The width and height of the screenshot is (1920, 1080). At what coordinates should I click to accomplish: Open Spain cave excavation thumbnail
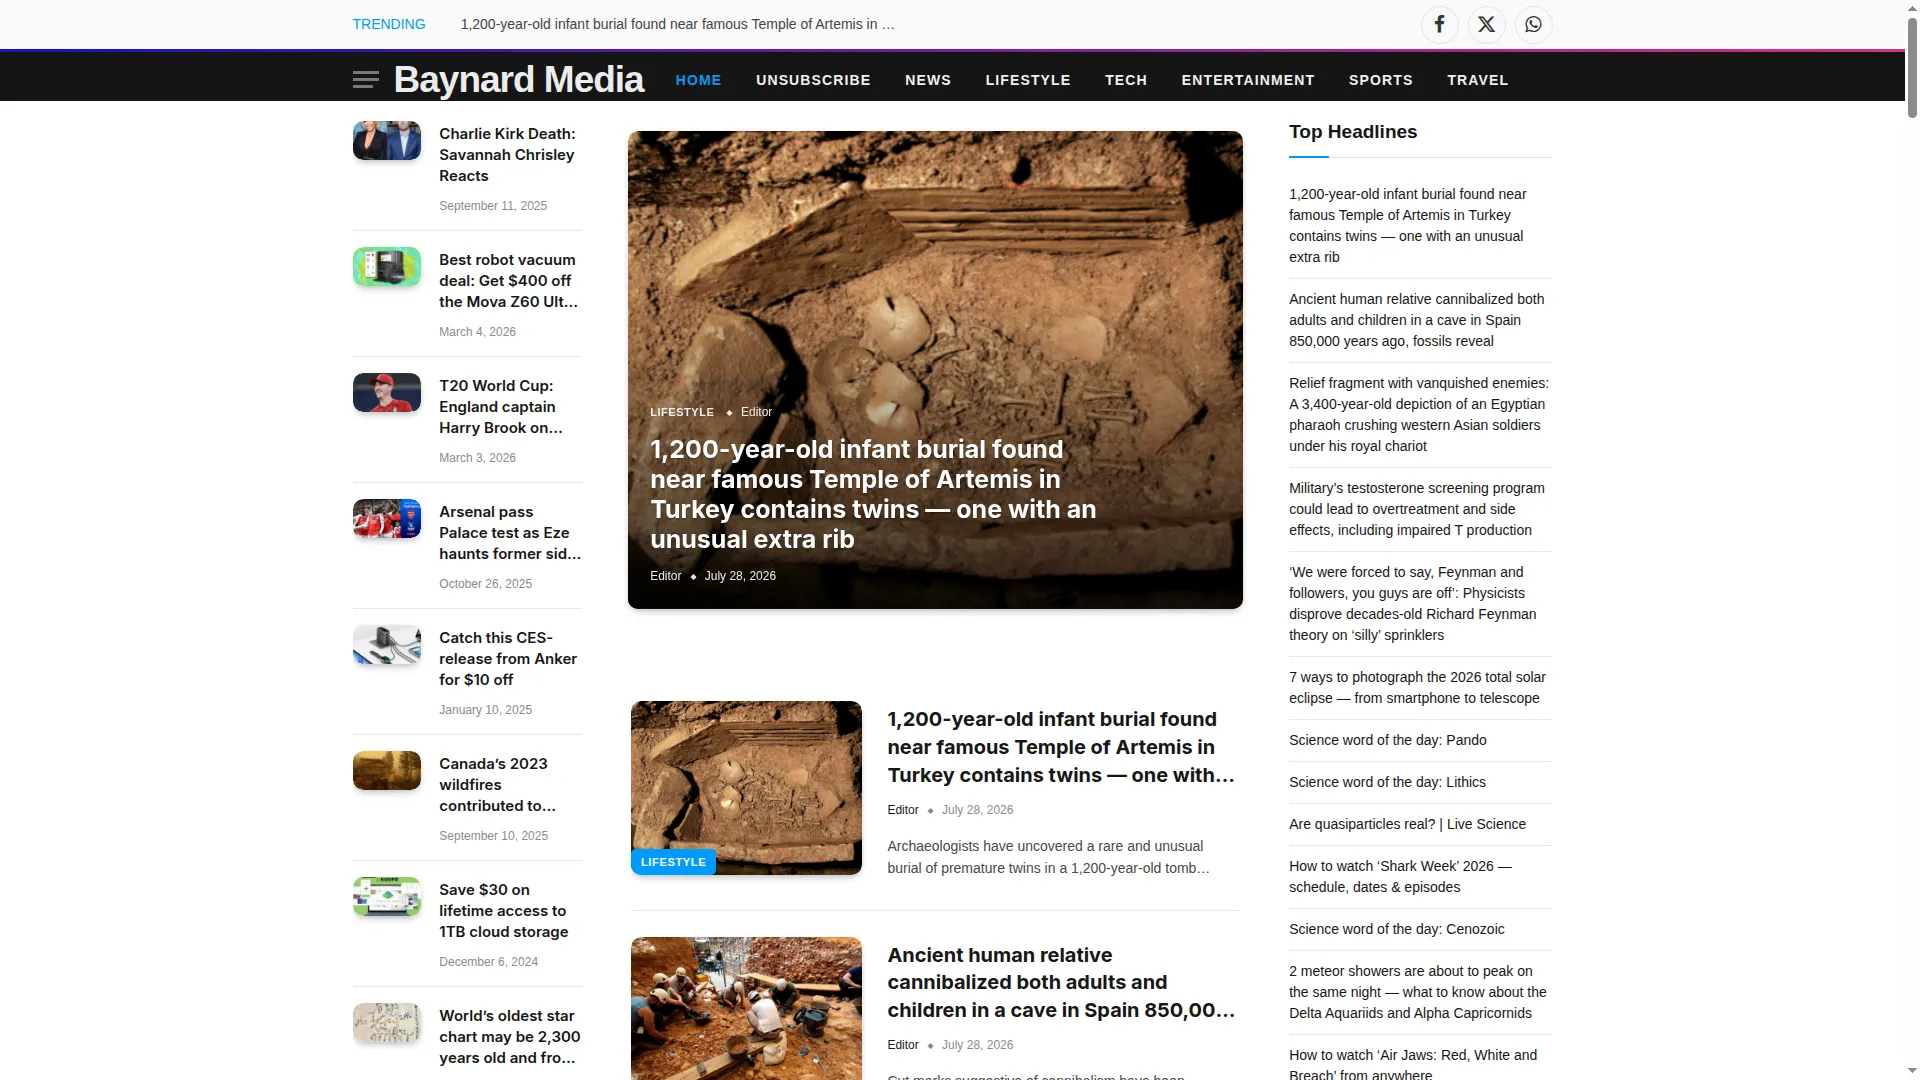[746, 1008]
